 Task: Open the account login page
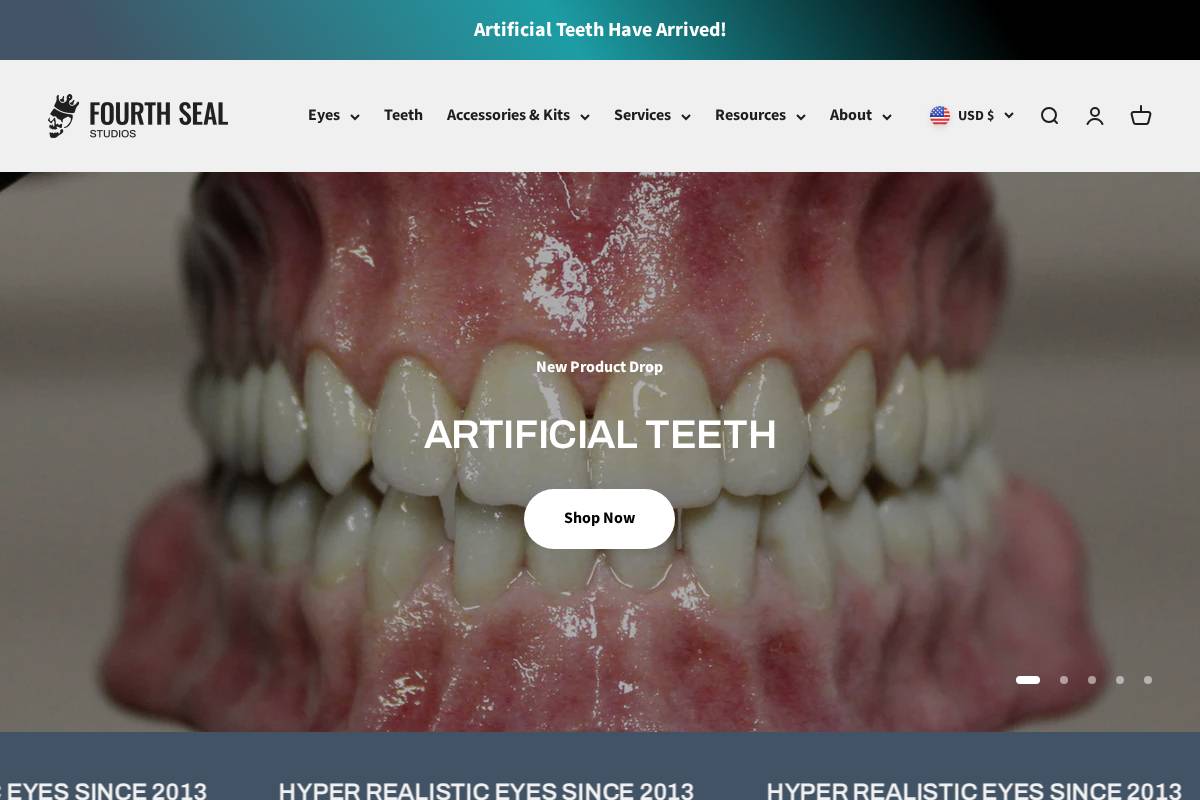pos(1095,116)
